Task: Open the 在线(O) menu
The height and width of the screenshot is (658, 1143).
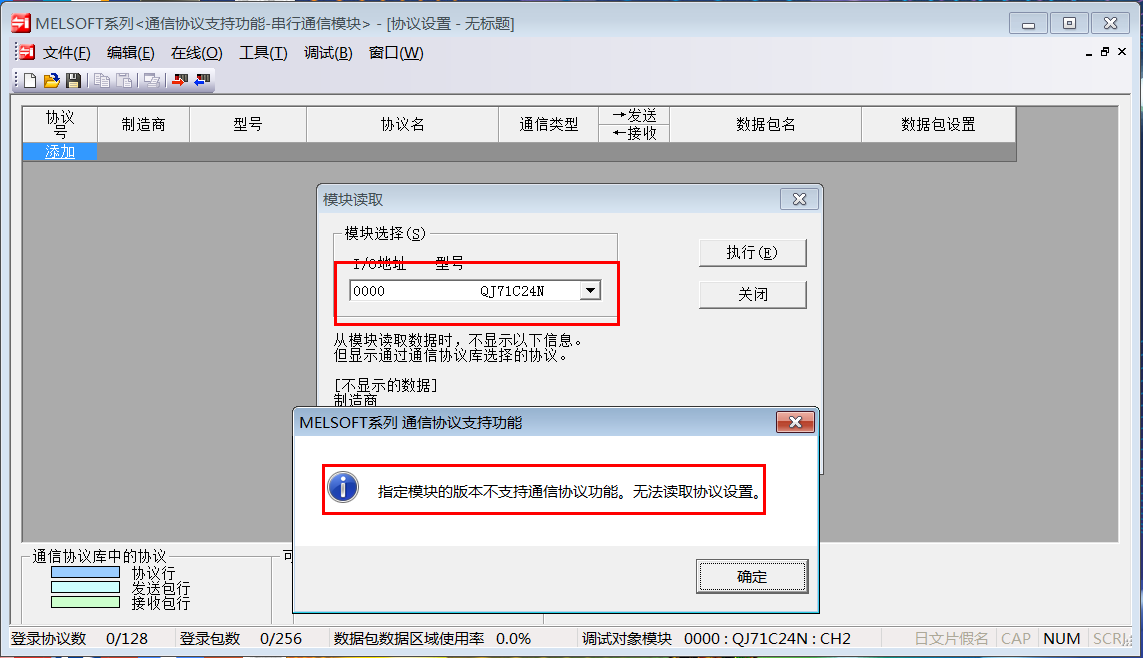Action: [196, 53]
